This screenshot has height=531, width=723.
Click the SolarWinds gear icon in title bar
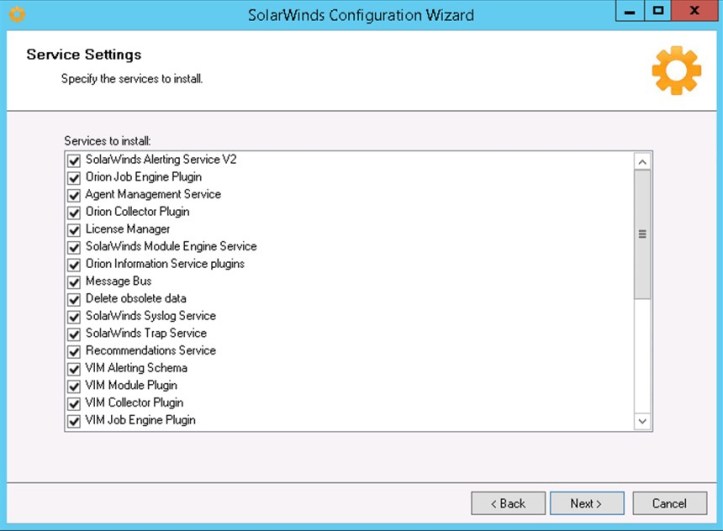click(x=16, y=15)
